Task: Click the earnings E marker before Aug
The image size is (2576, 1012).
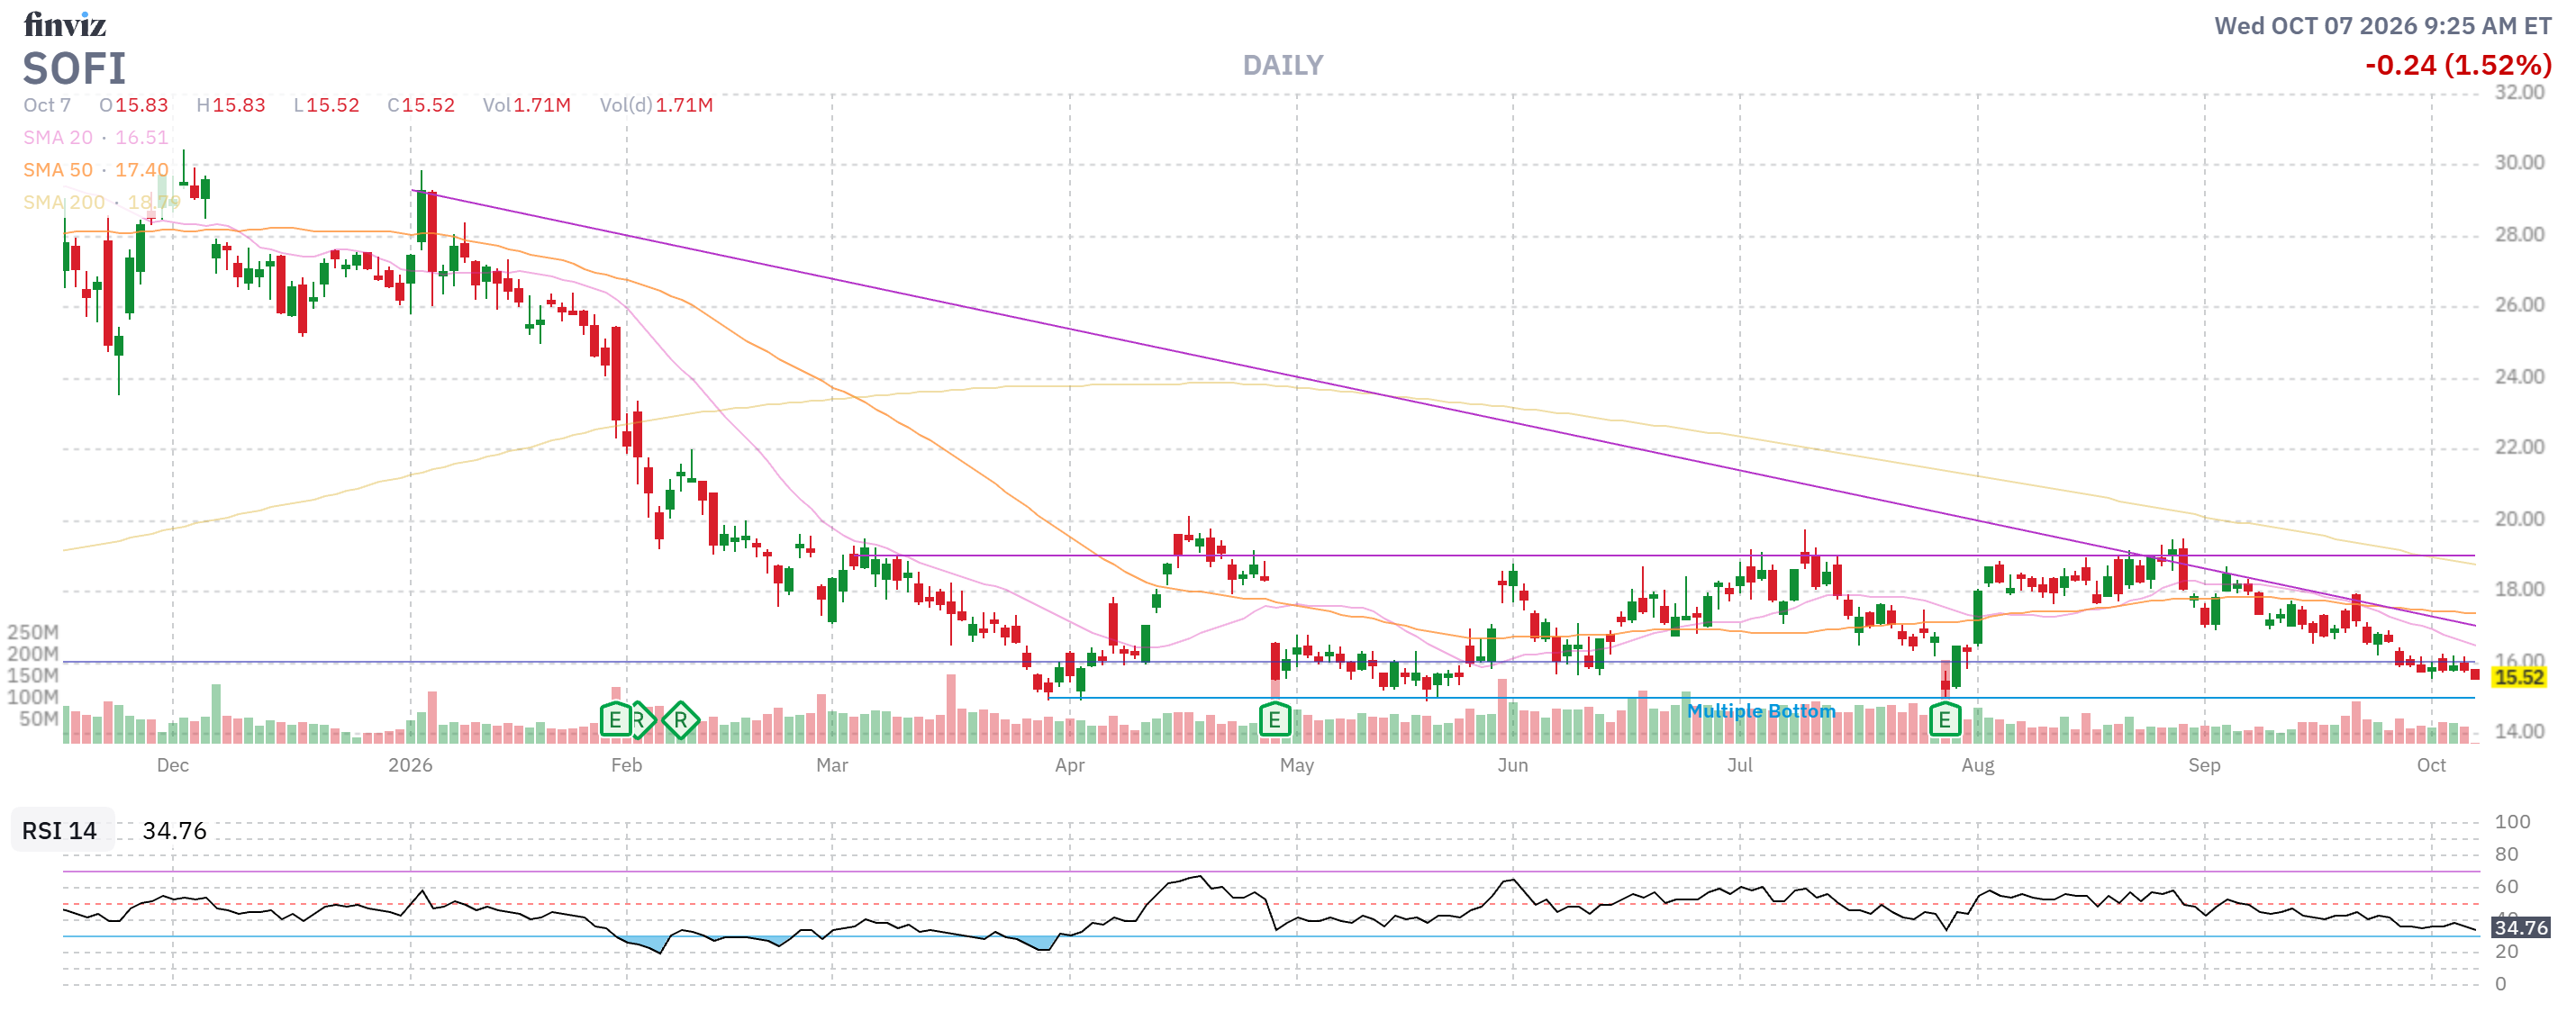Action: (x=1944, y=720)
